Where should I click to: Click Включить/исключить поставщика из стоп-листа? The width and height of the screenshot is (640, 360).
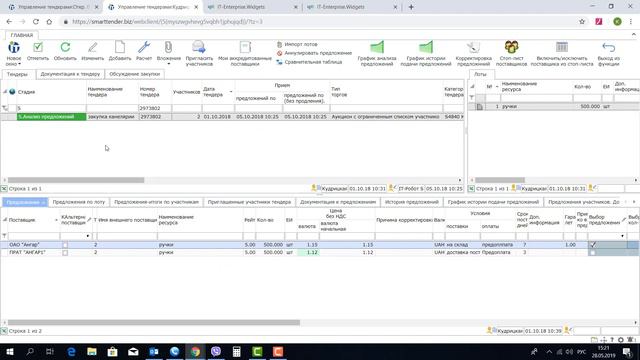pyautogui.click(x=562, y=53)
